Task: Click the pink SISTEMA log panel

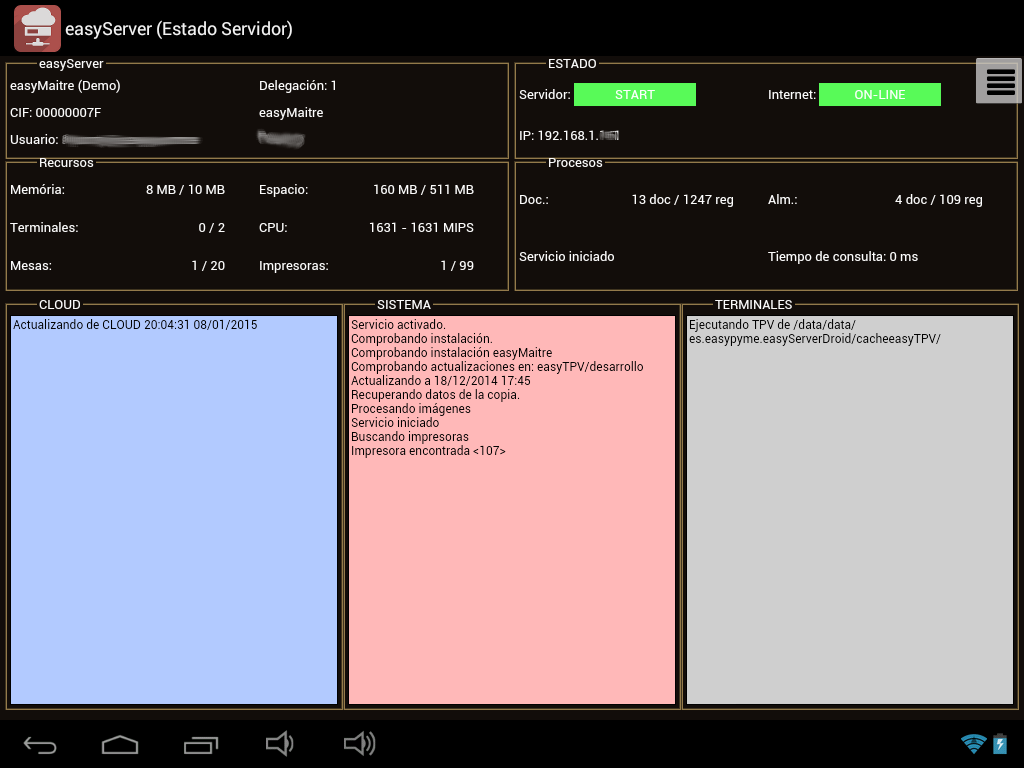Action: click(512, 510)
